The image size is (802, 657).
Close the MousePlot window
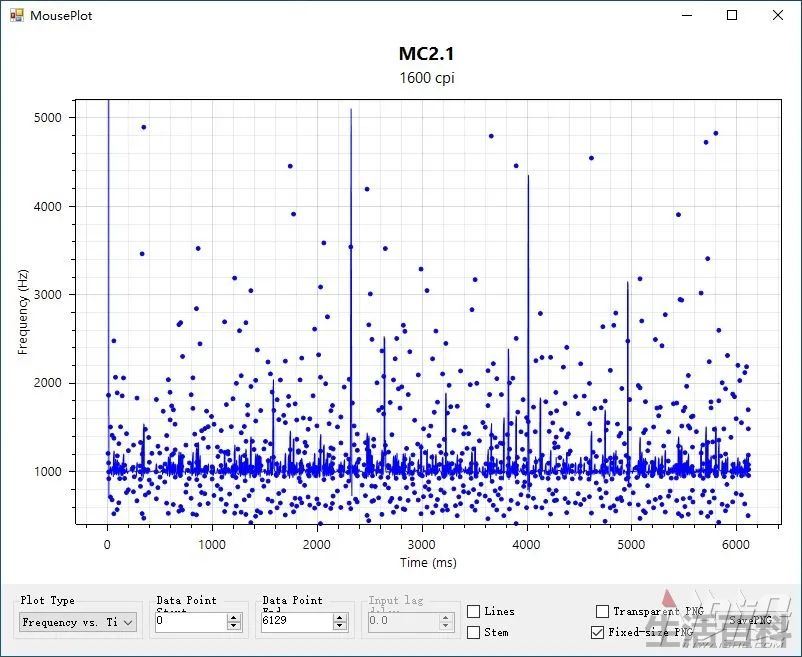pos(777,15)
